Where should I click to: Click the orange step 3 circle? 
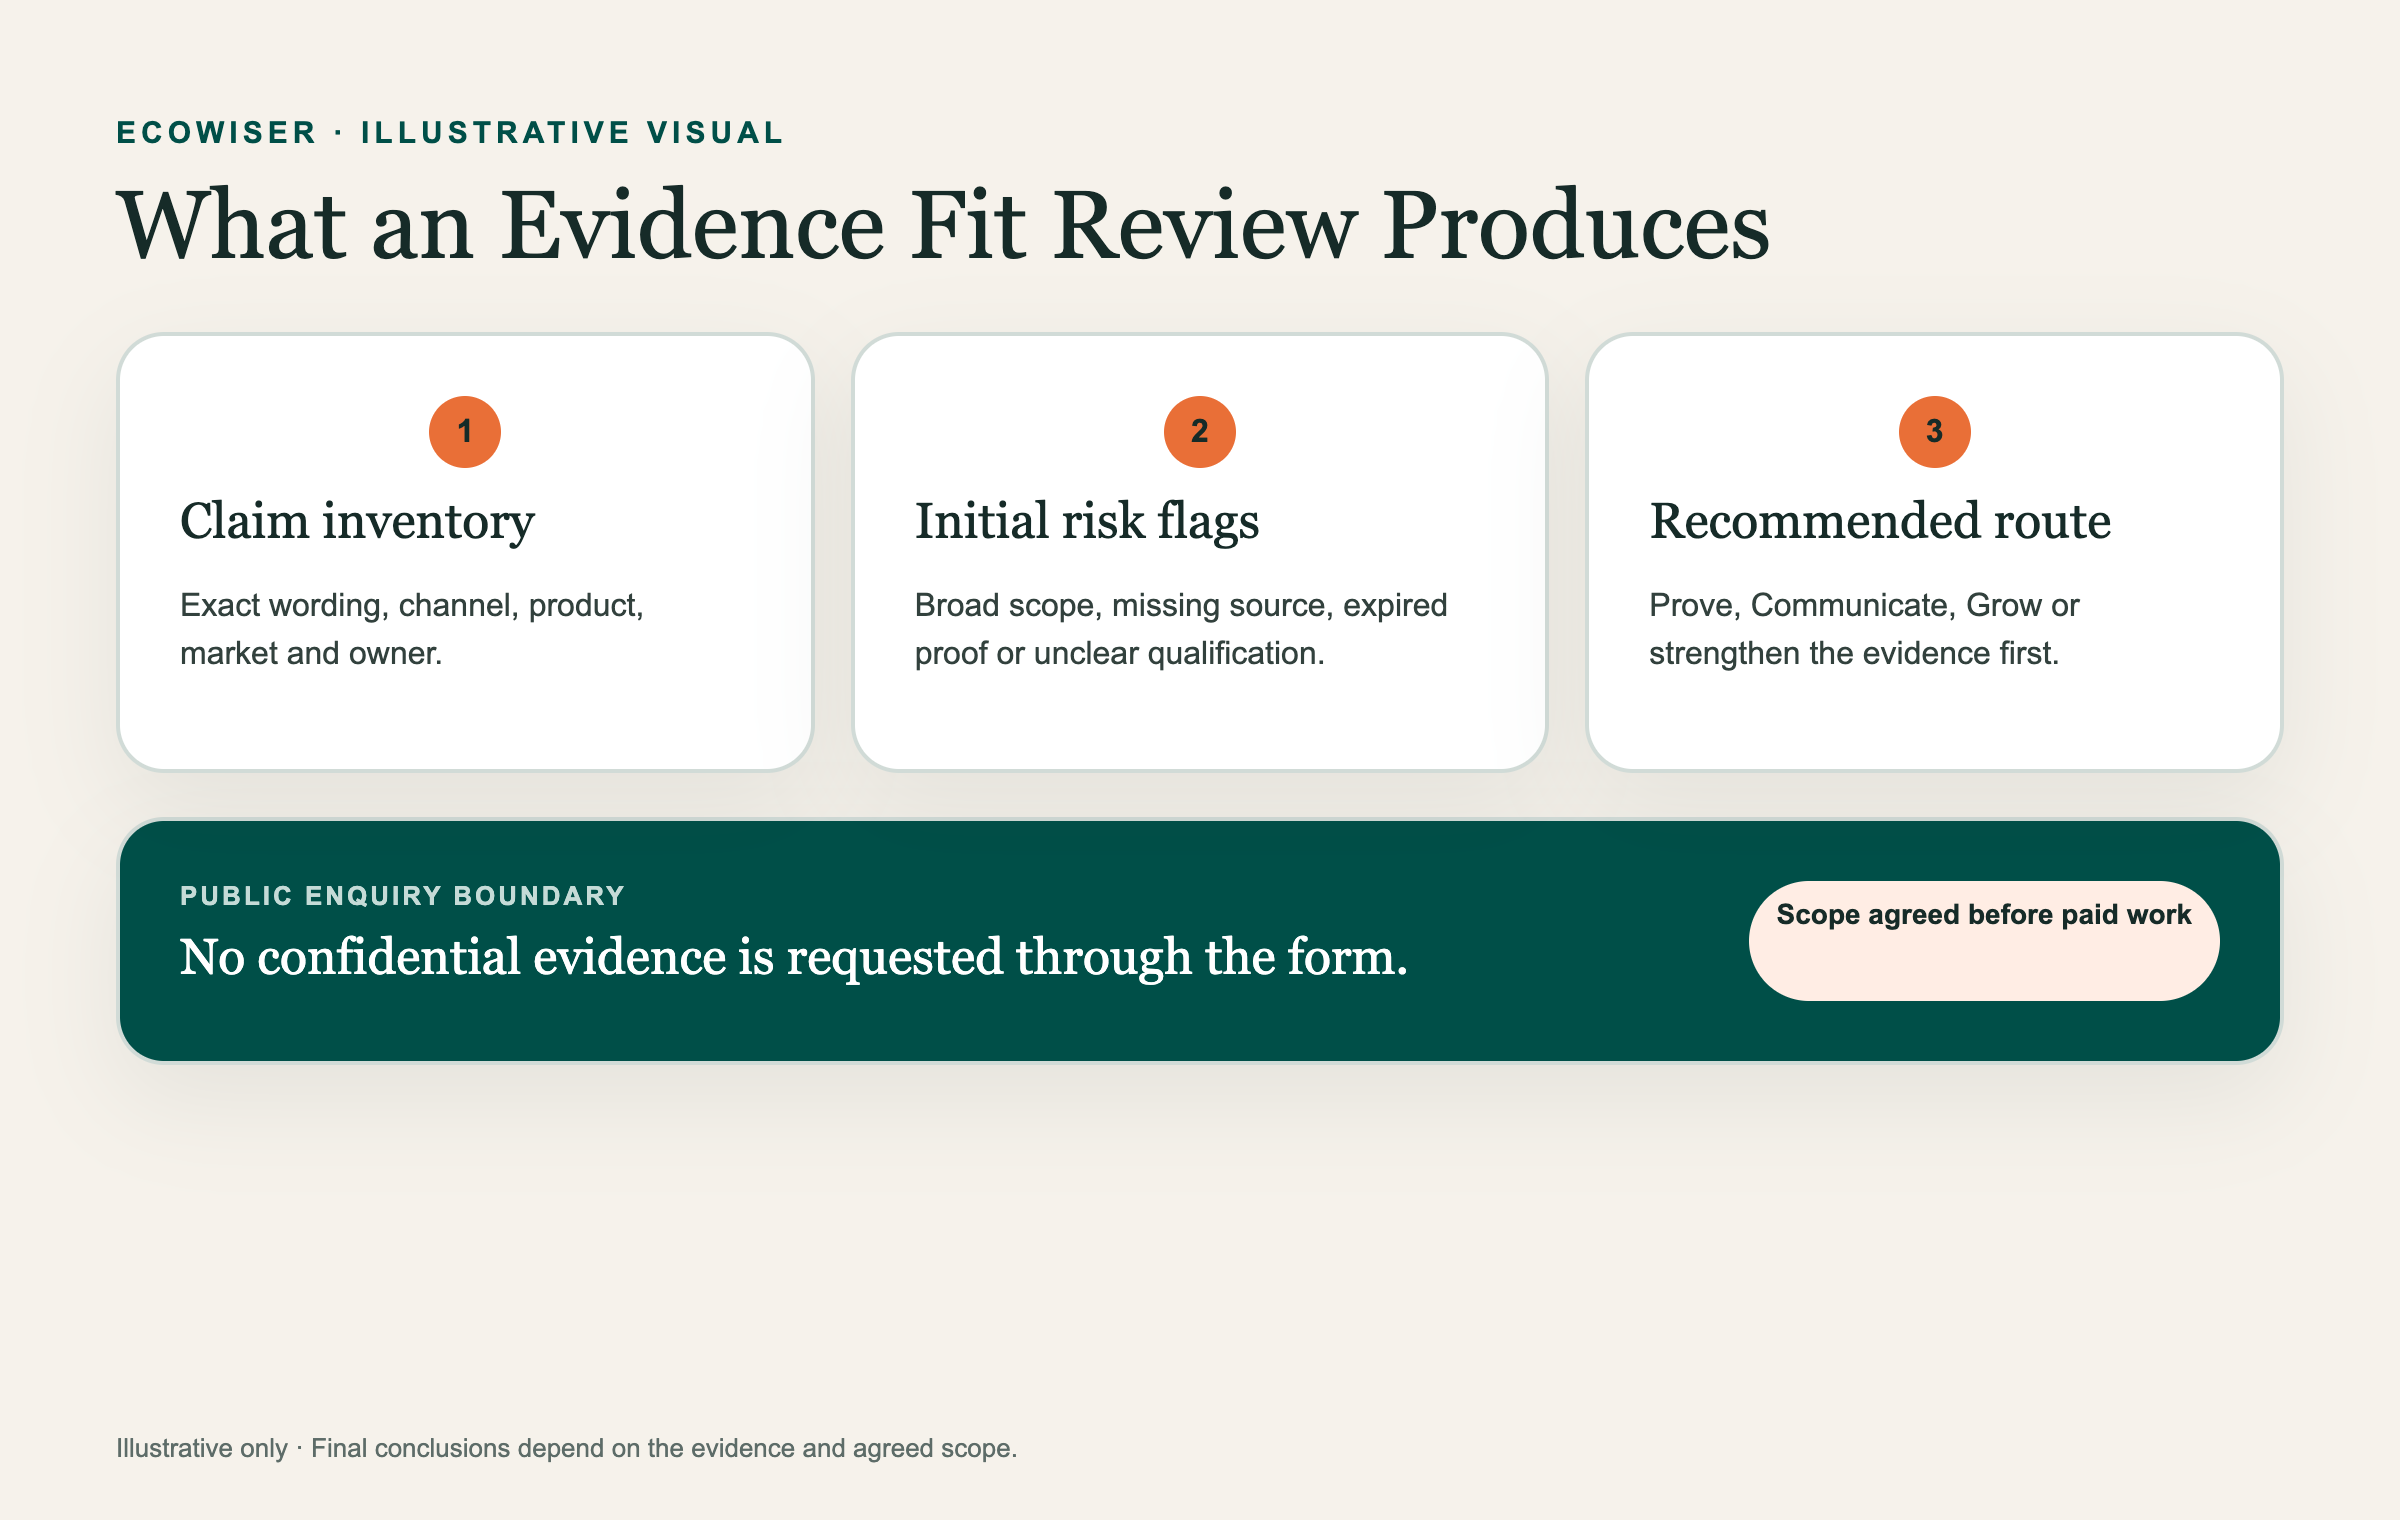click(1935, 431)
